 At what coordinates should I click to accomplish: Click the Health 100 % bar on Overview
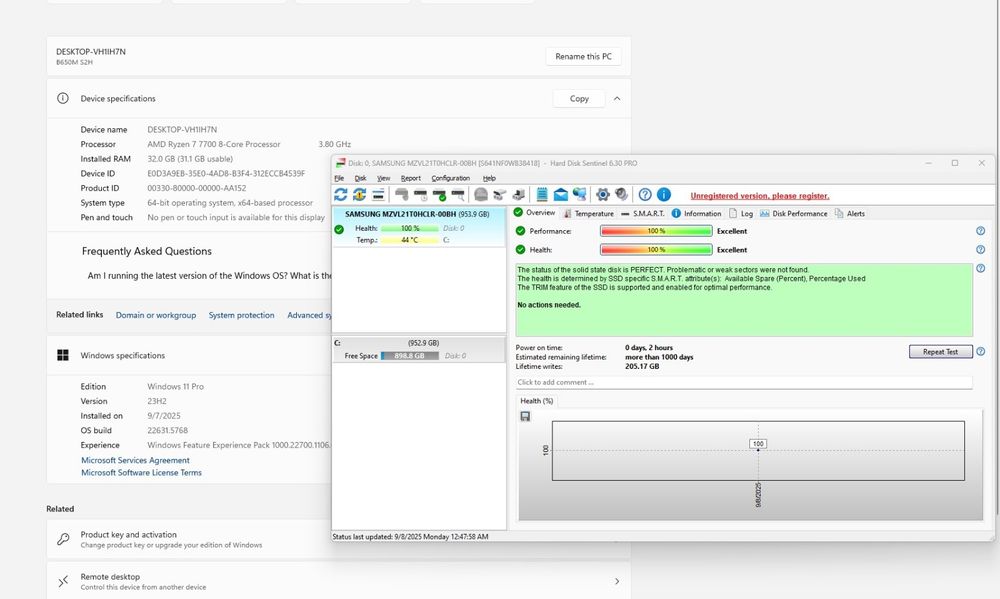656,249
